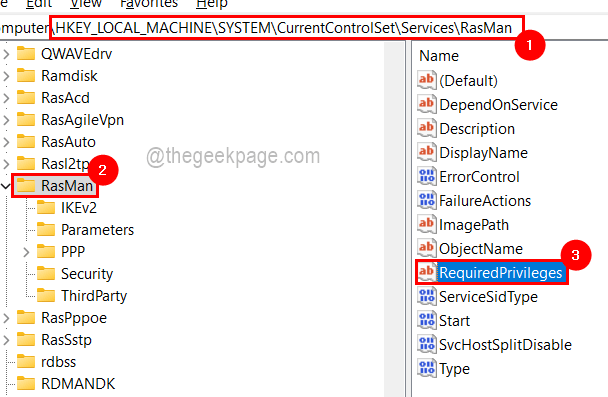
Task: Select the rdbss key label
Action: (59, 362)
